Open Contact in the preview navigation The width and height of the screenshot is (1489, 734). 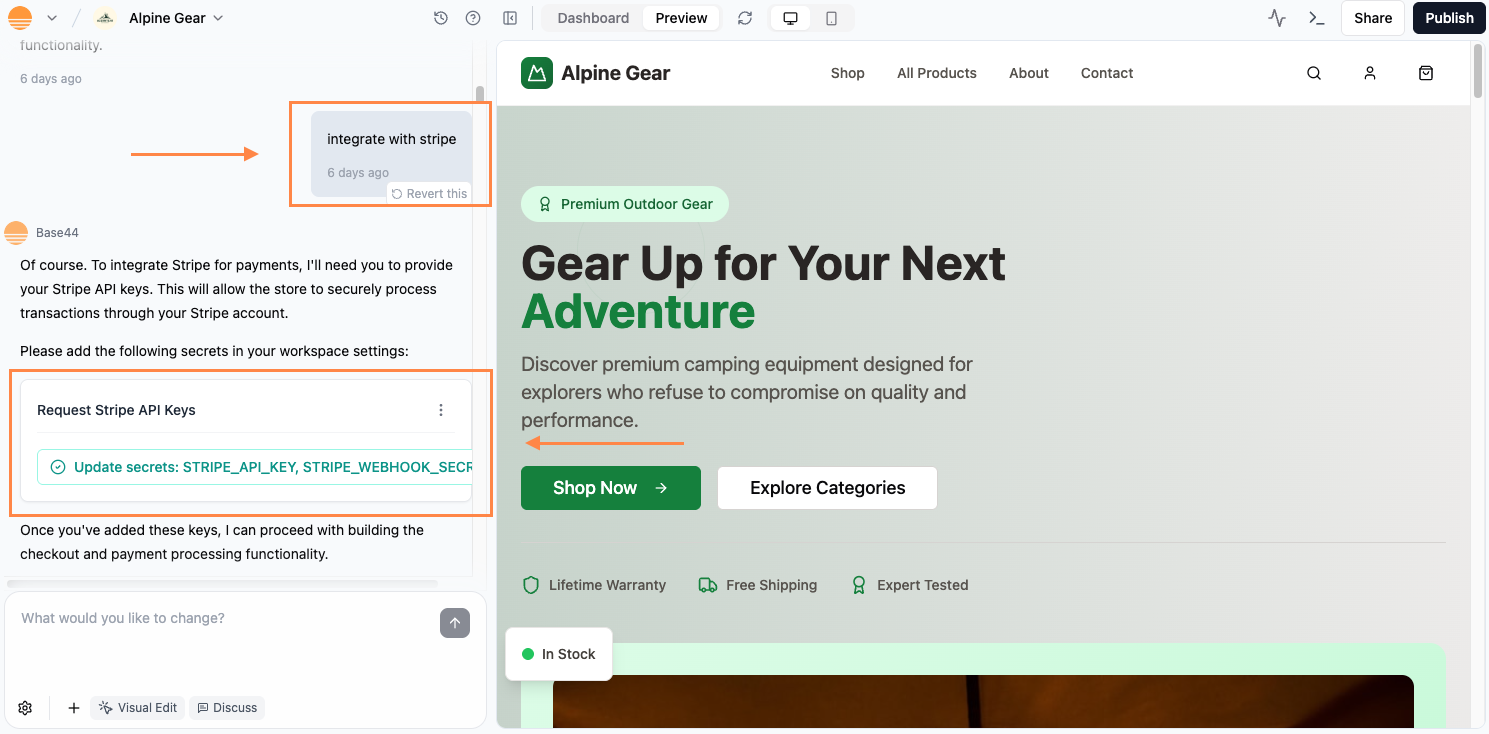coord(1107,73)
